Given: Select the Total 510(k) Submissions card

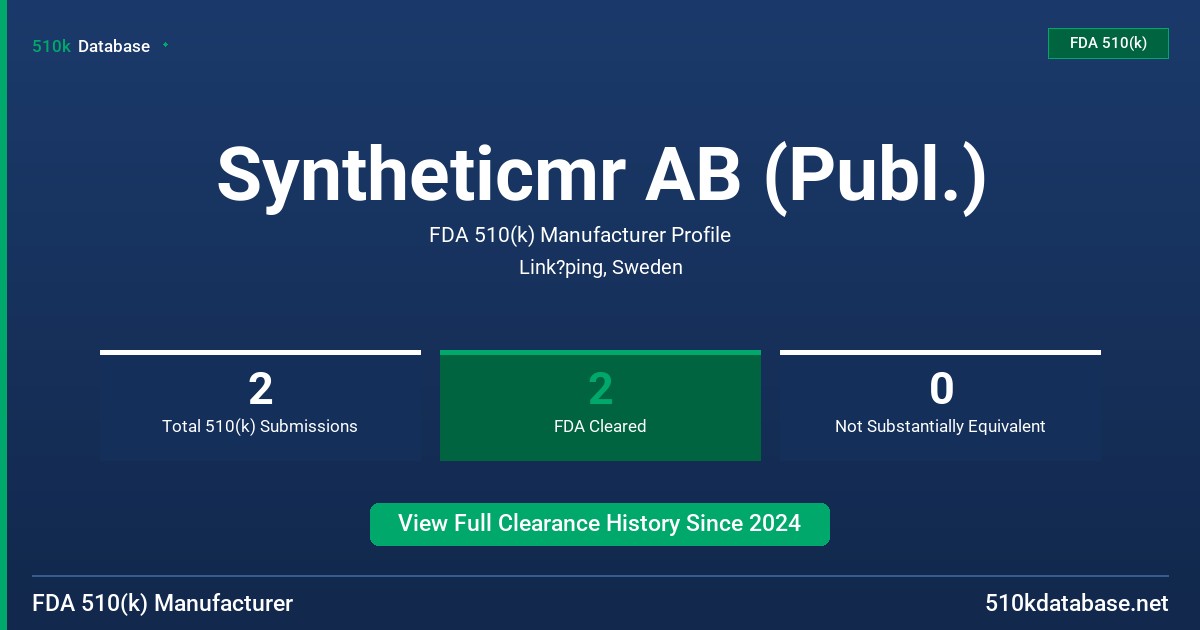Looking at the screenshot, I should pos(260,405).
